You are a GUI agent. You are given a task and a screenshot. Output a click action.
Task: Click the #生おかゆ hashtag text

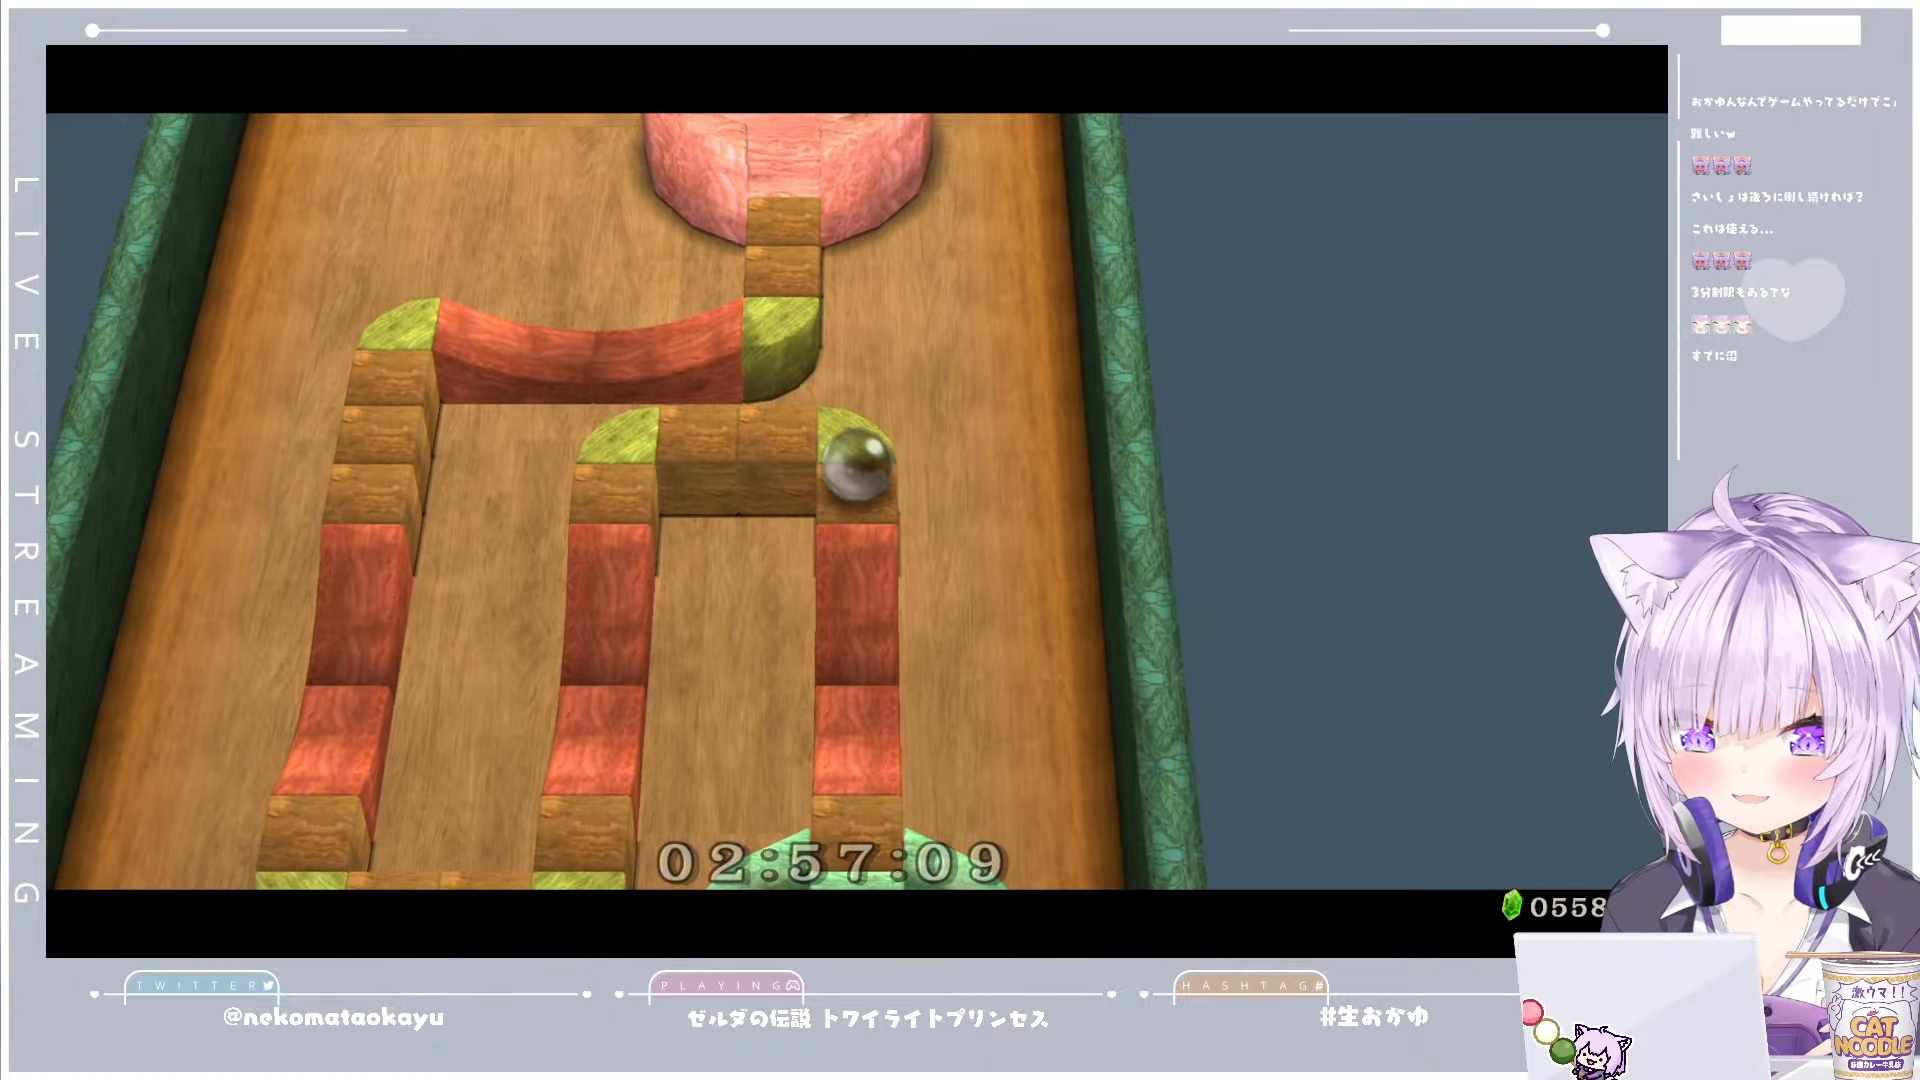coord(1374,1016)
